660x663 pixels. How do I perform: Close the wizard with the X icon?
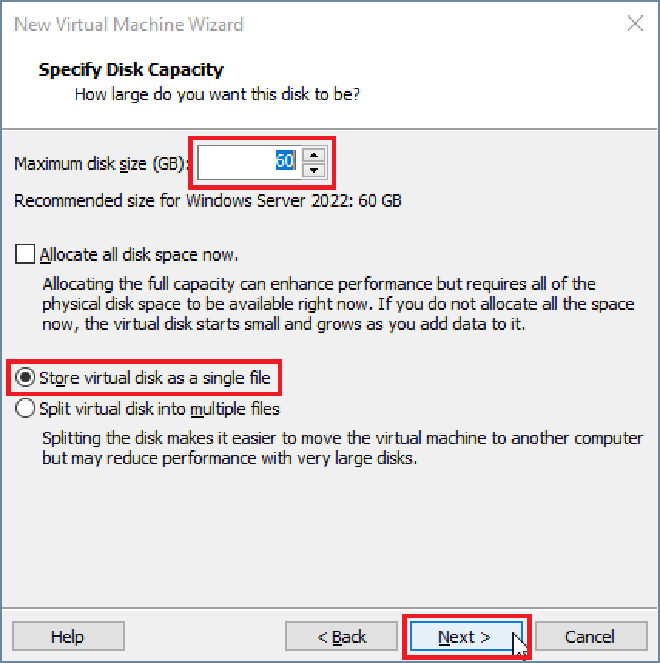point(635,24)
